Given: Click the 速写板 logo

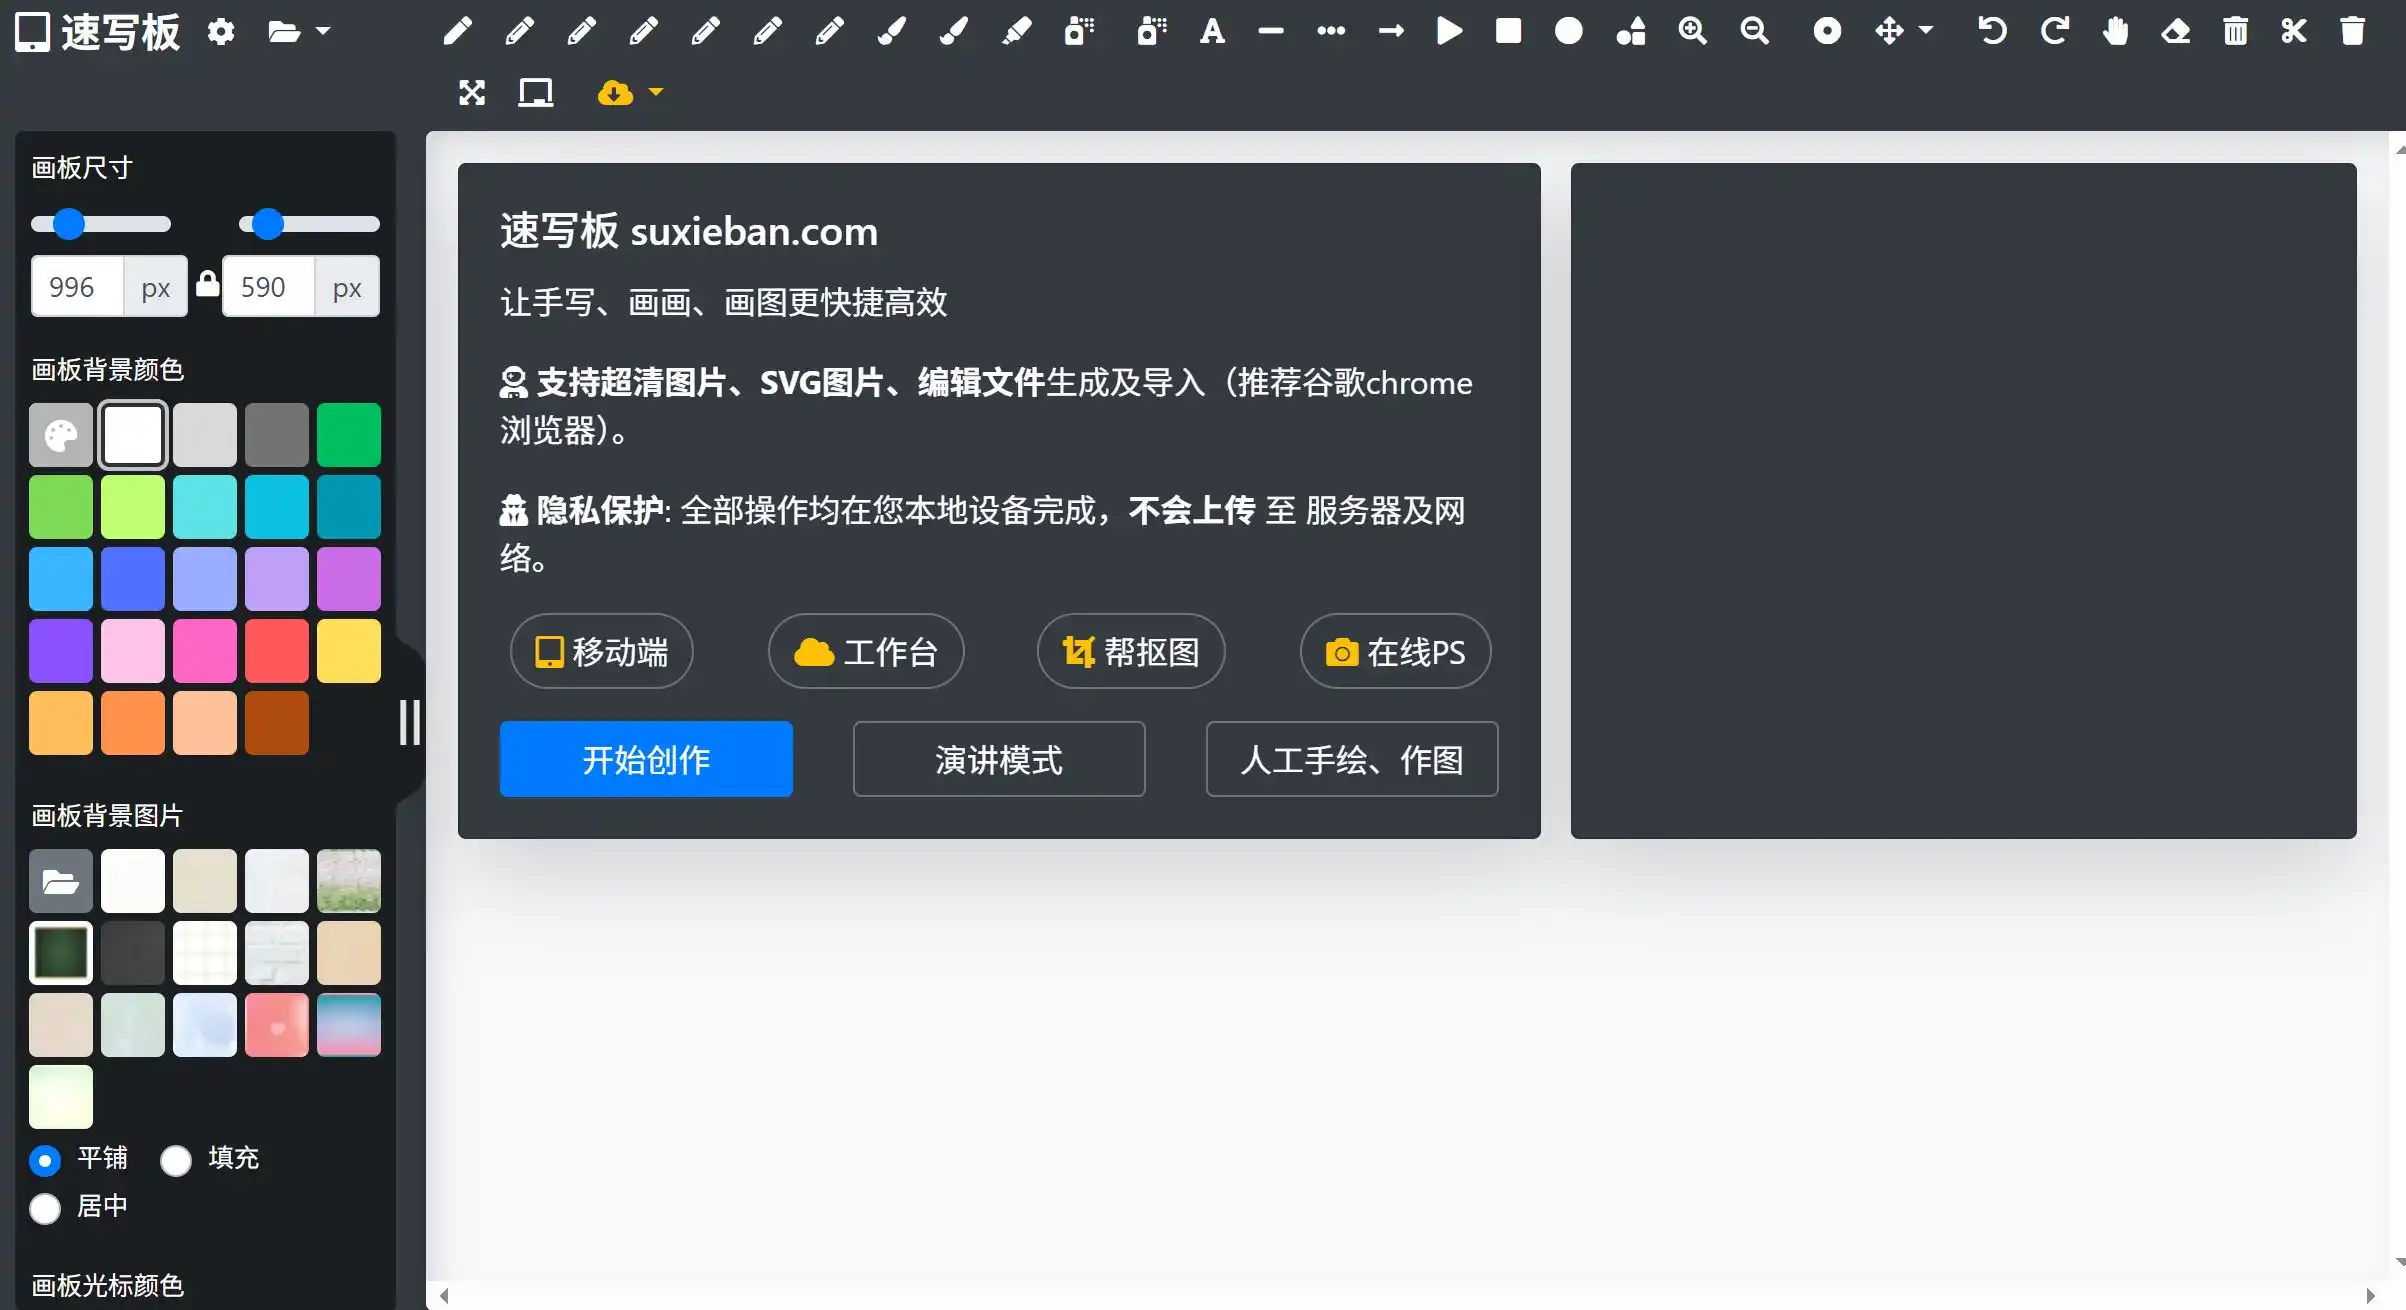Looking at the screenshot, I should click(97, 31).
